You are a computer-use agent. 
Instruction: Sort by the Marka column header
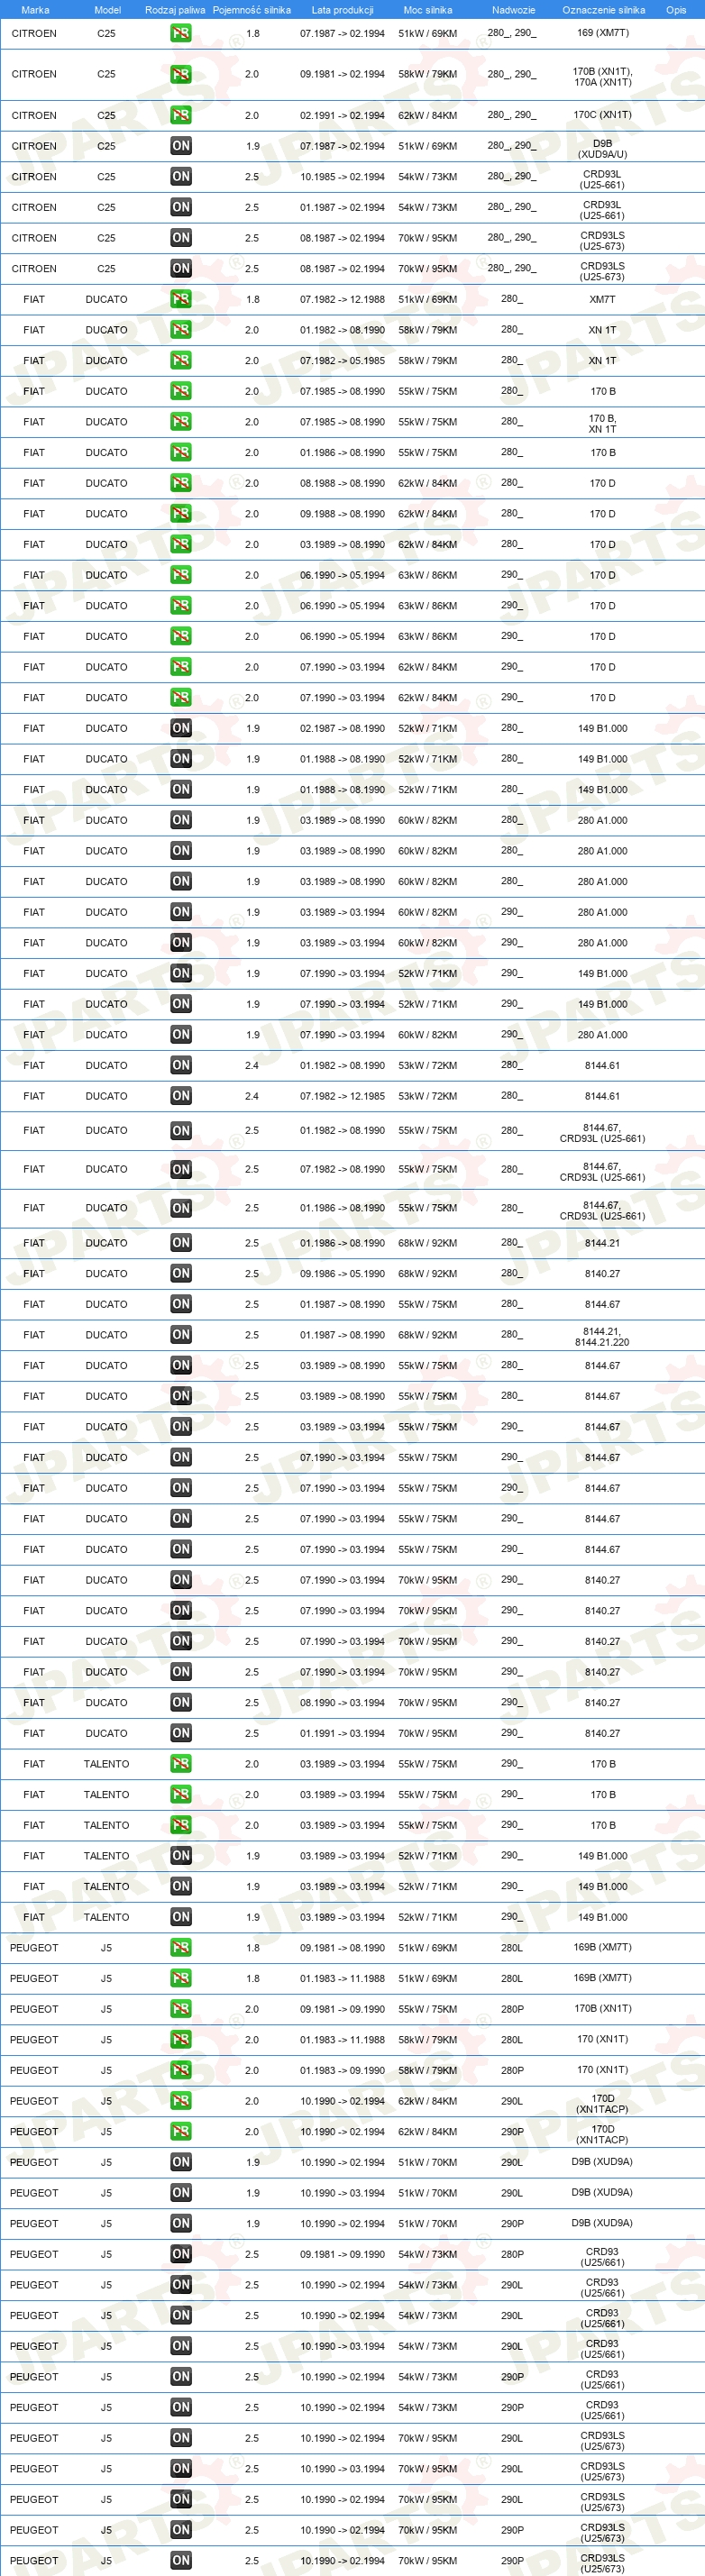pyautogui.click(x=35, y=10)
